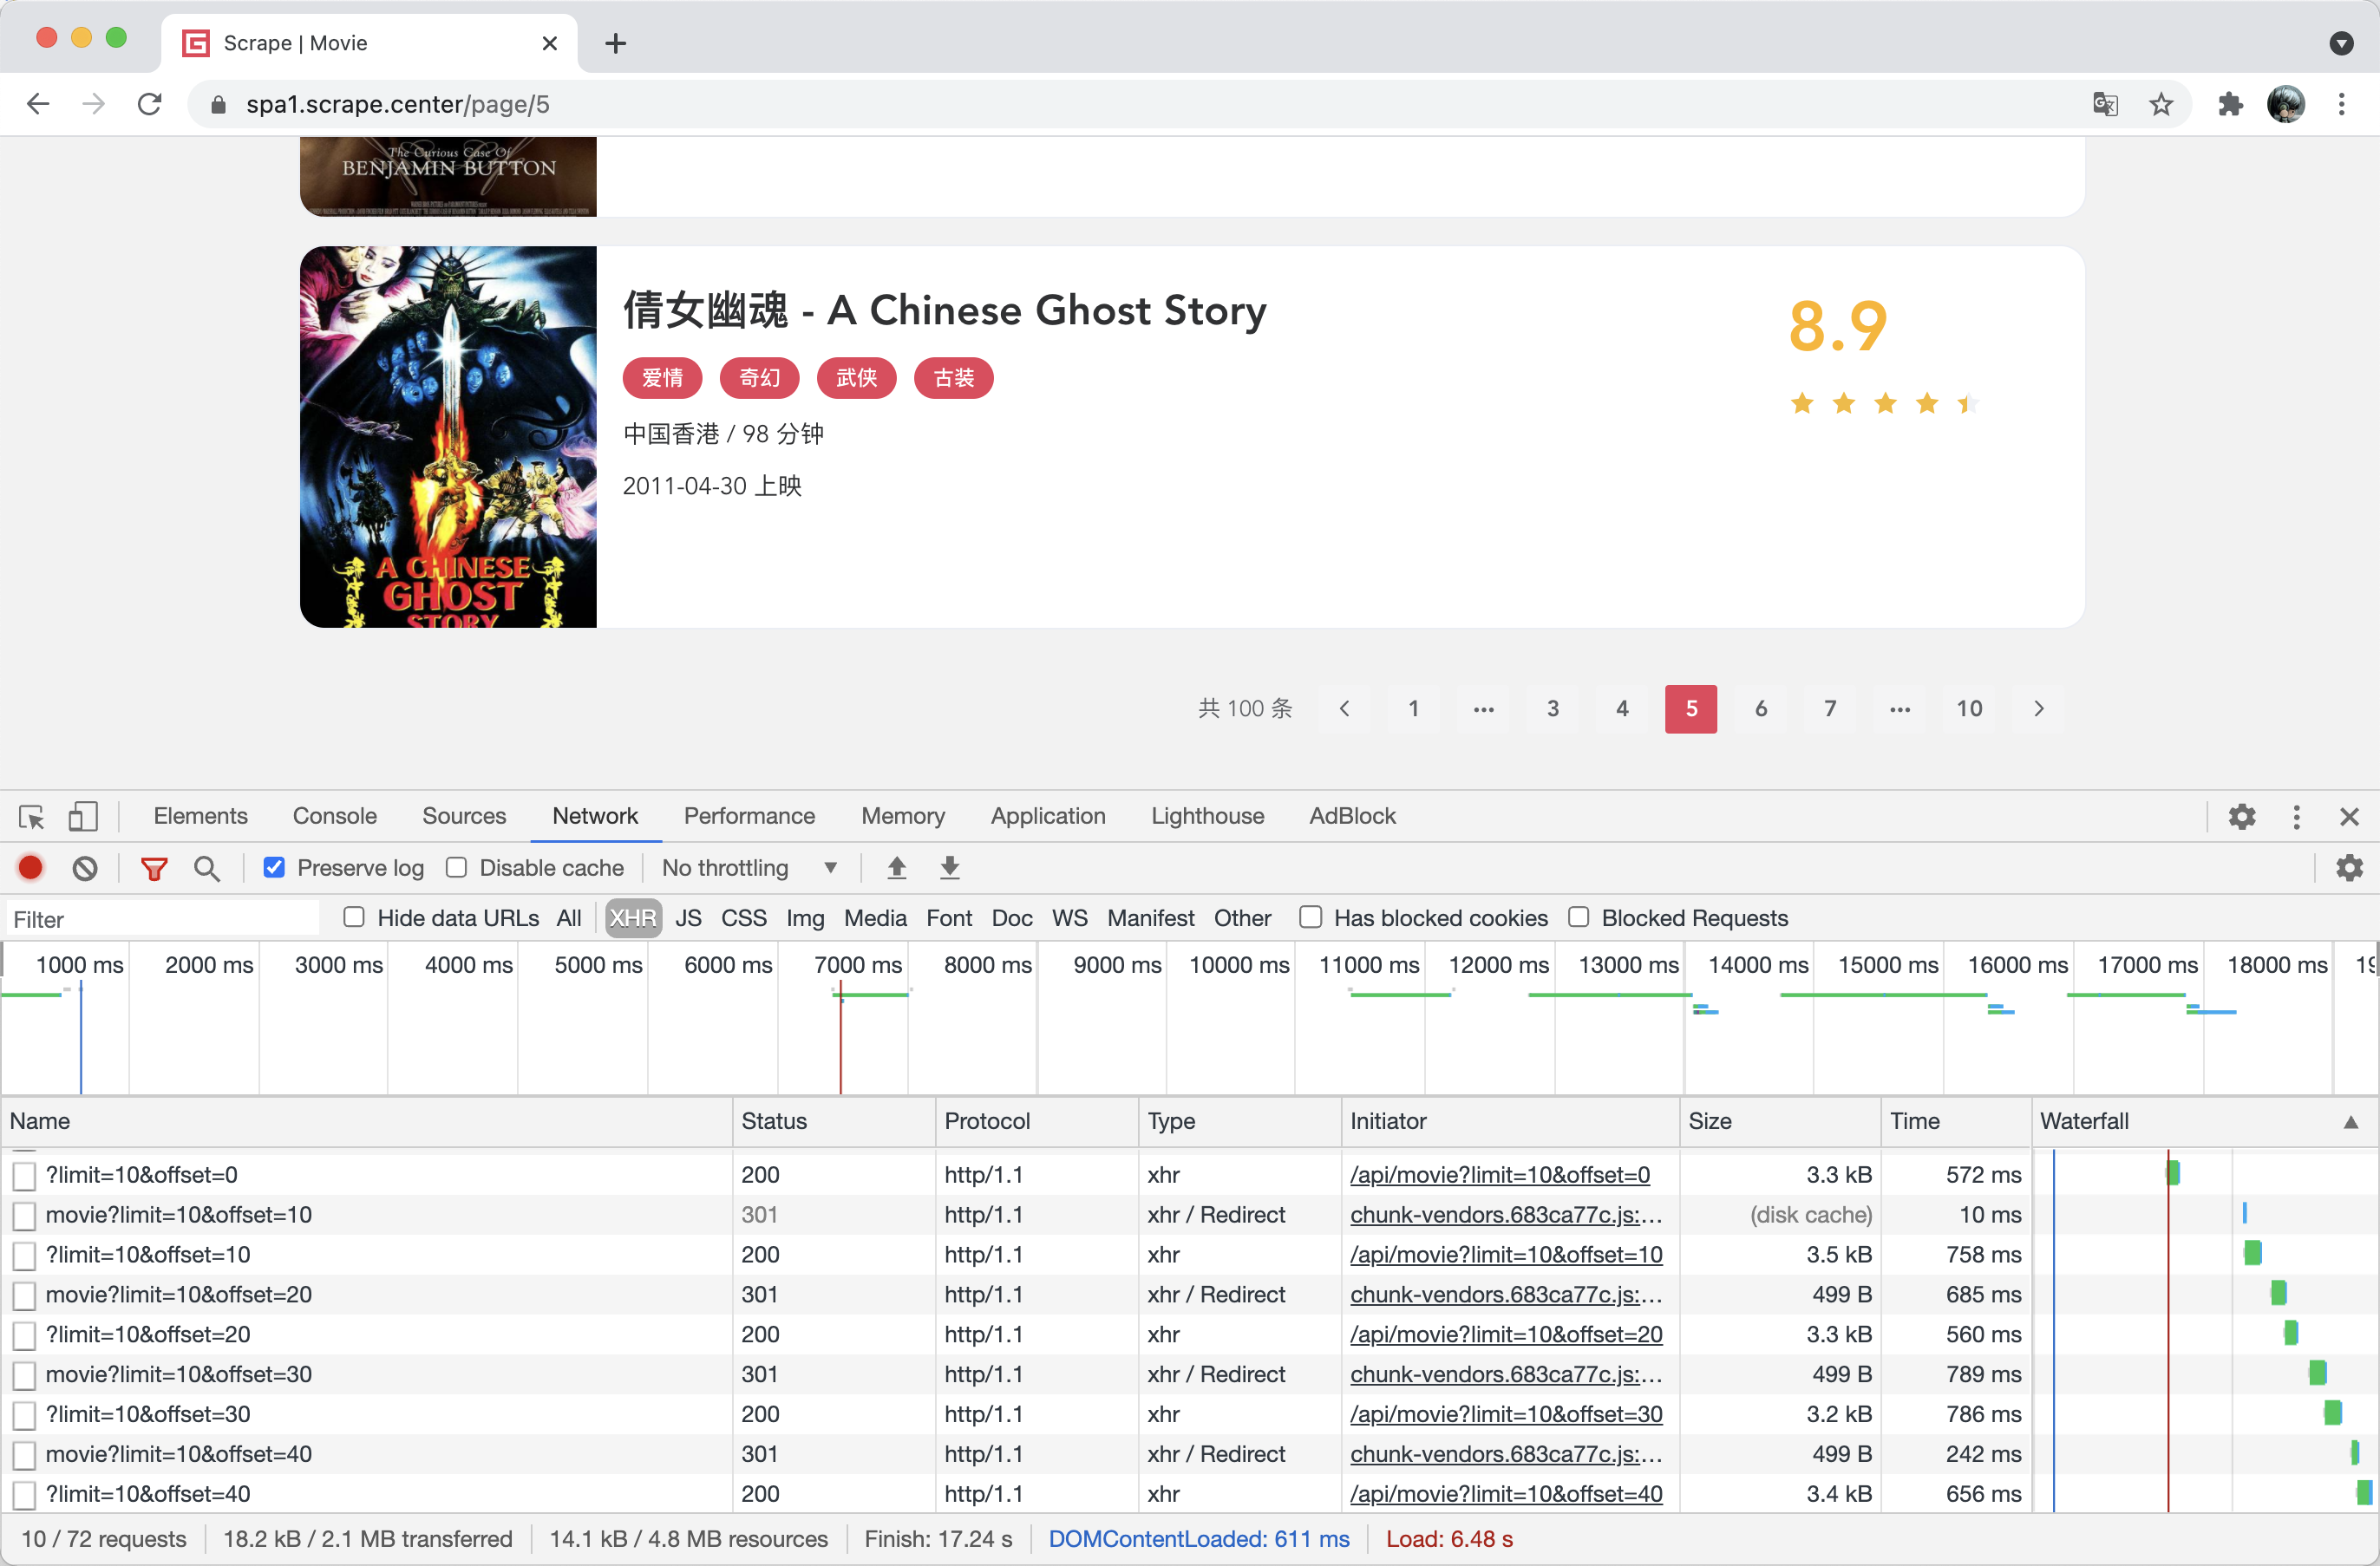Open DevTools settings gear
This screenshot has width=2380, height=1566.
point(2242,817)
